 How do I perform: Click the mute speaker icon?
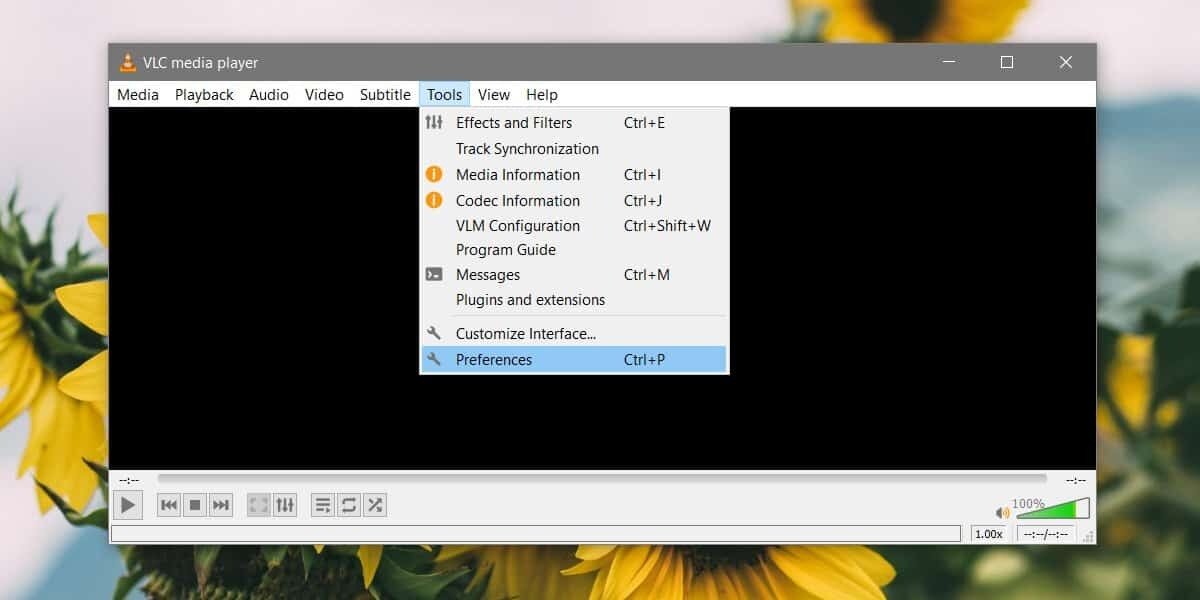coord(1002,511)
